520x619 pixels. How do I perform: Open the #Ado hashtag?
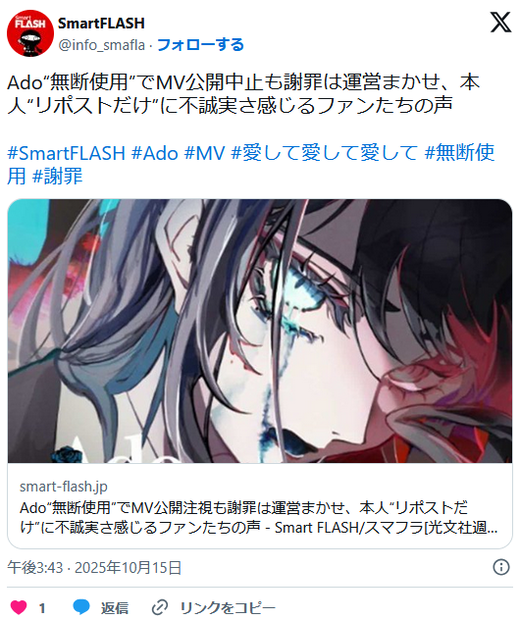(x=155, y=153)
